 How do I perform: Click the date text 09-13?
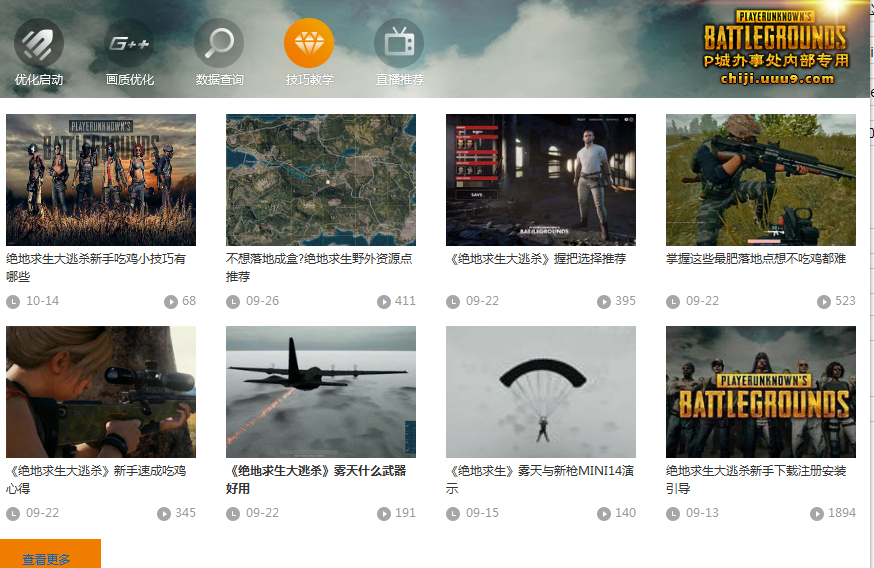[702, 513]
